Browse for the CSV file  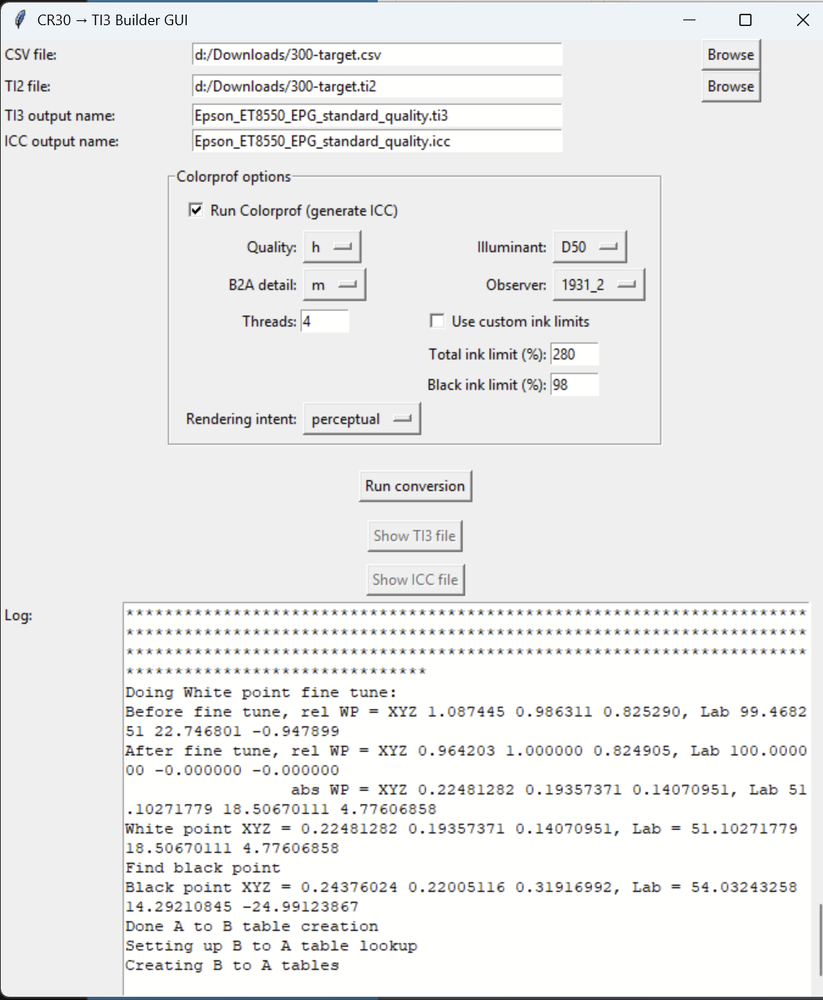[730, 55]
